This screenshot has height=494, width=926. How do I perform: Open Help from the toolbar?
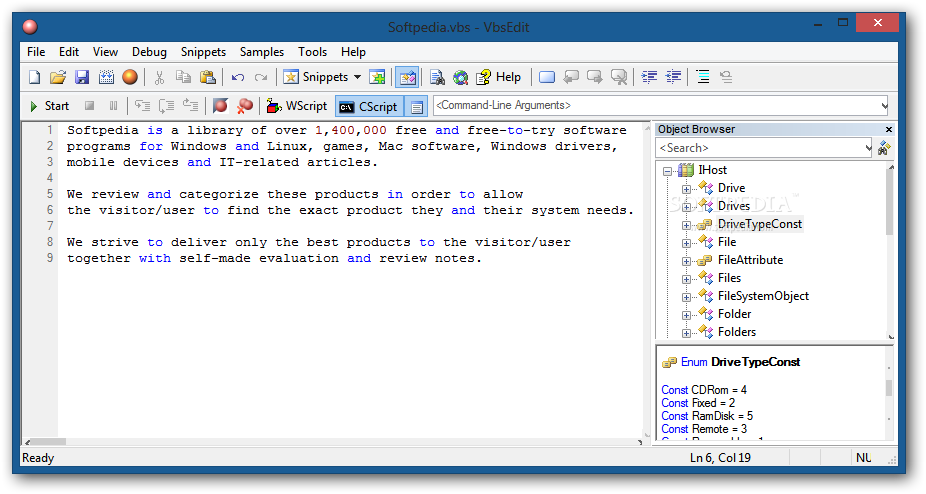(x=499, y=77)
